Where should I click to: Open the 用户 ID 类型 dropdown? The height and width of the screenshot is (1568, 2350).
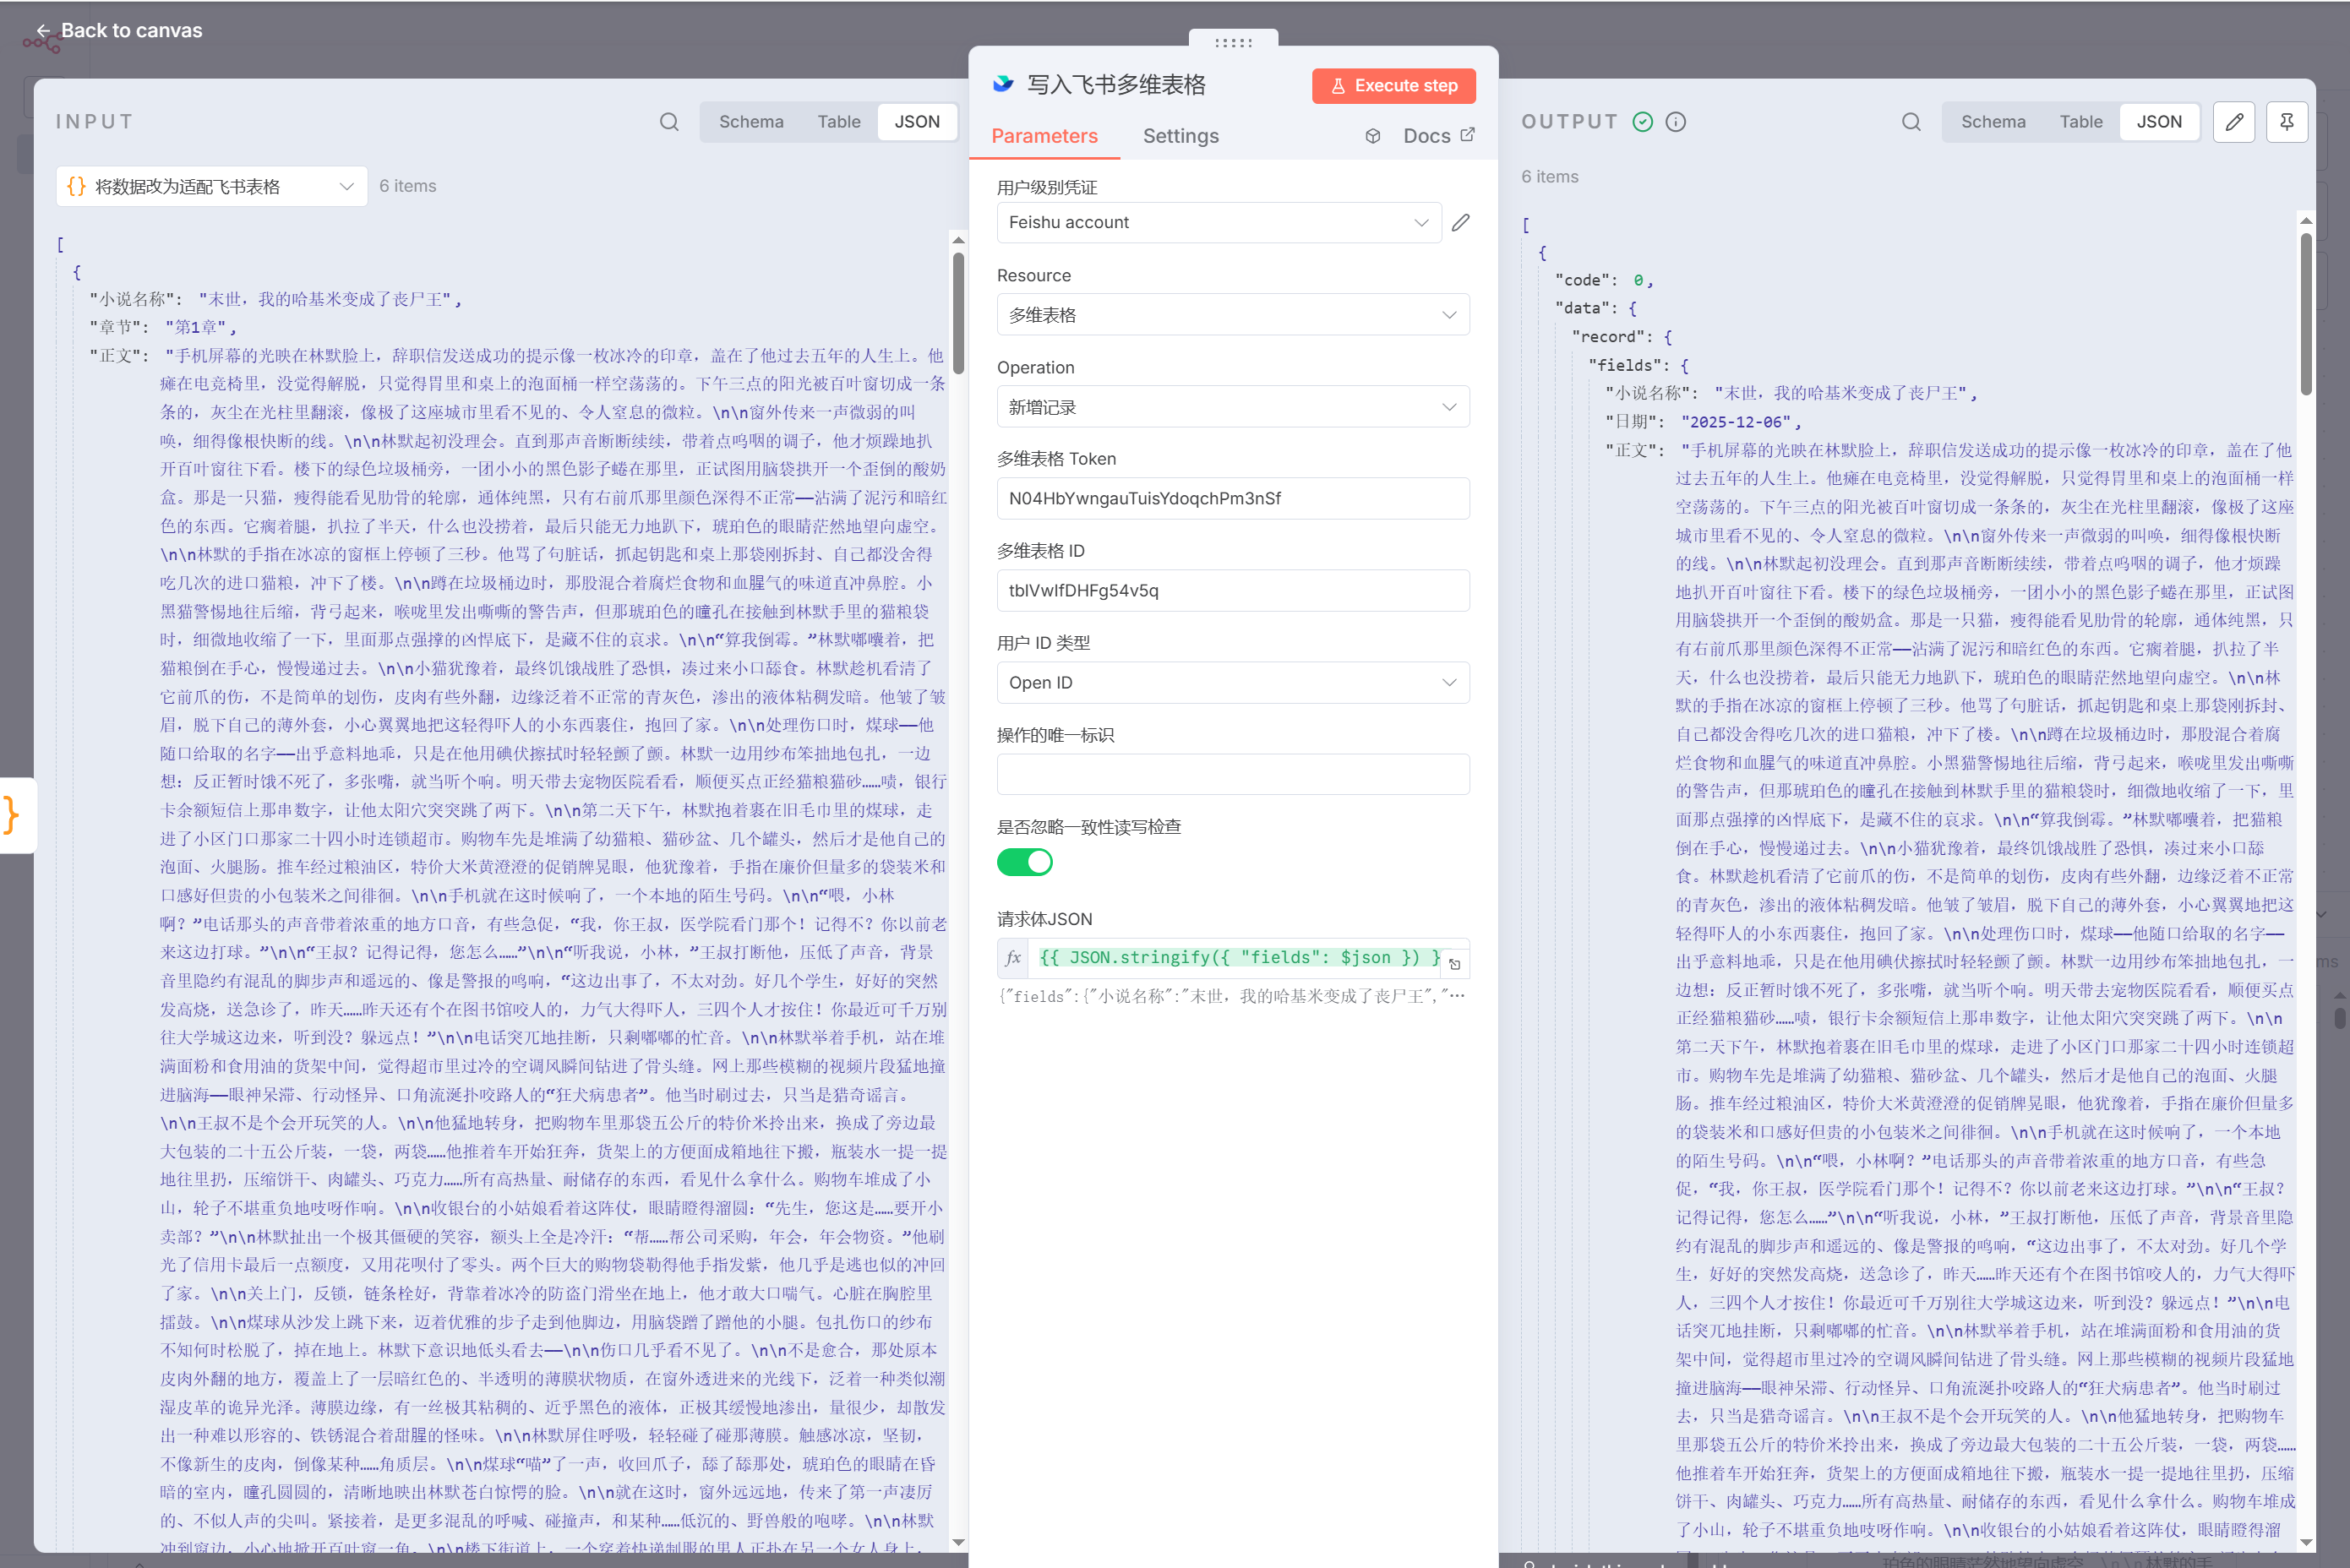coord(1232,683)
